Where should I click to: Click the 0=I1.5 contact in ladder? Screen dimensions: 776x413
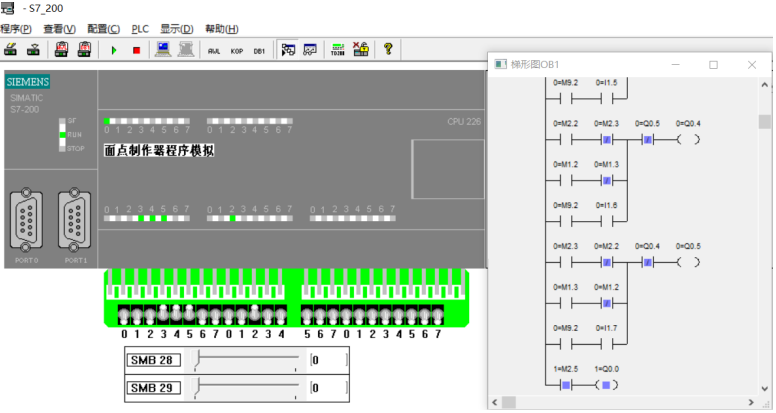pyautogui.click(x=607, y=99)
